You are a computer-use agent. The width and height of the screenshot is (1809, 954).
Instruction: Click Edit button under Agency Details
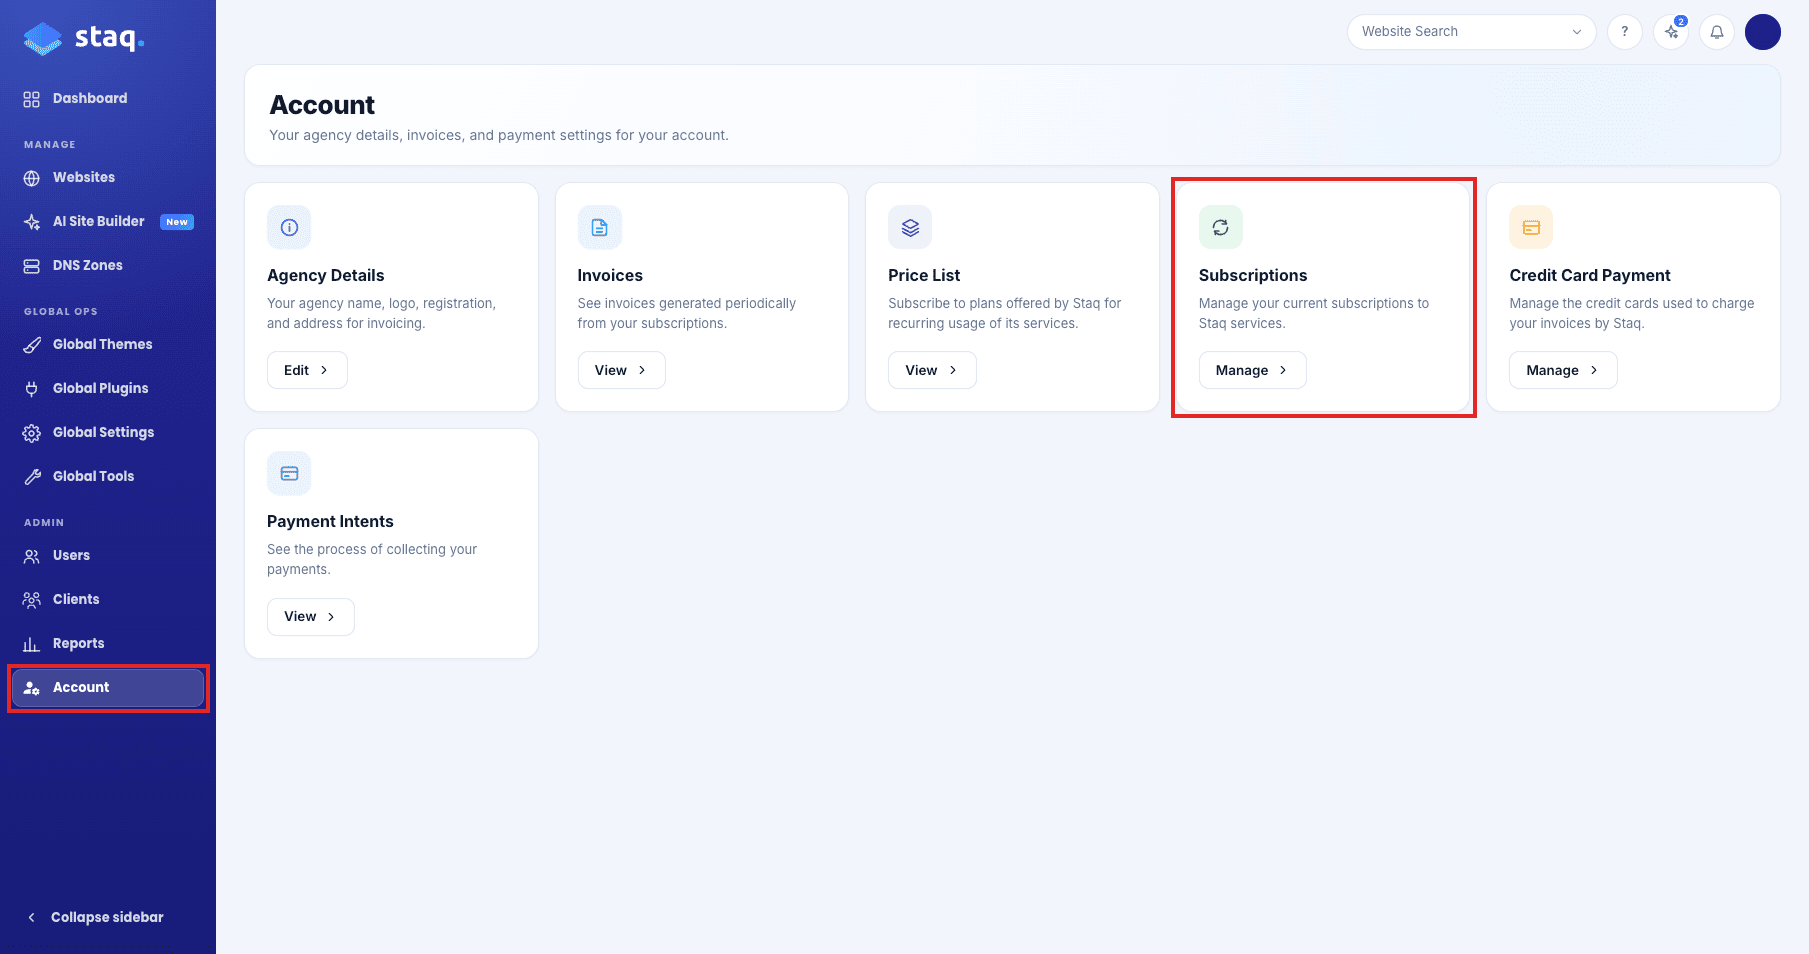tap(307, 370)
